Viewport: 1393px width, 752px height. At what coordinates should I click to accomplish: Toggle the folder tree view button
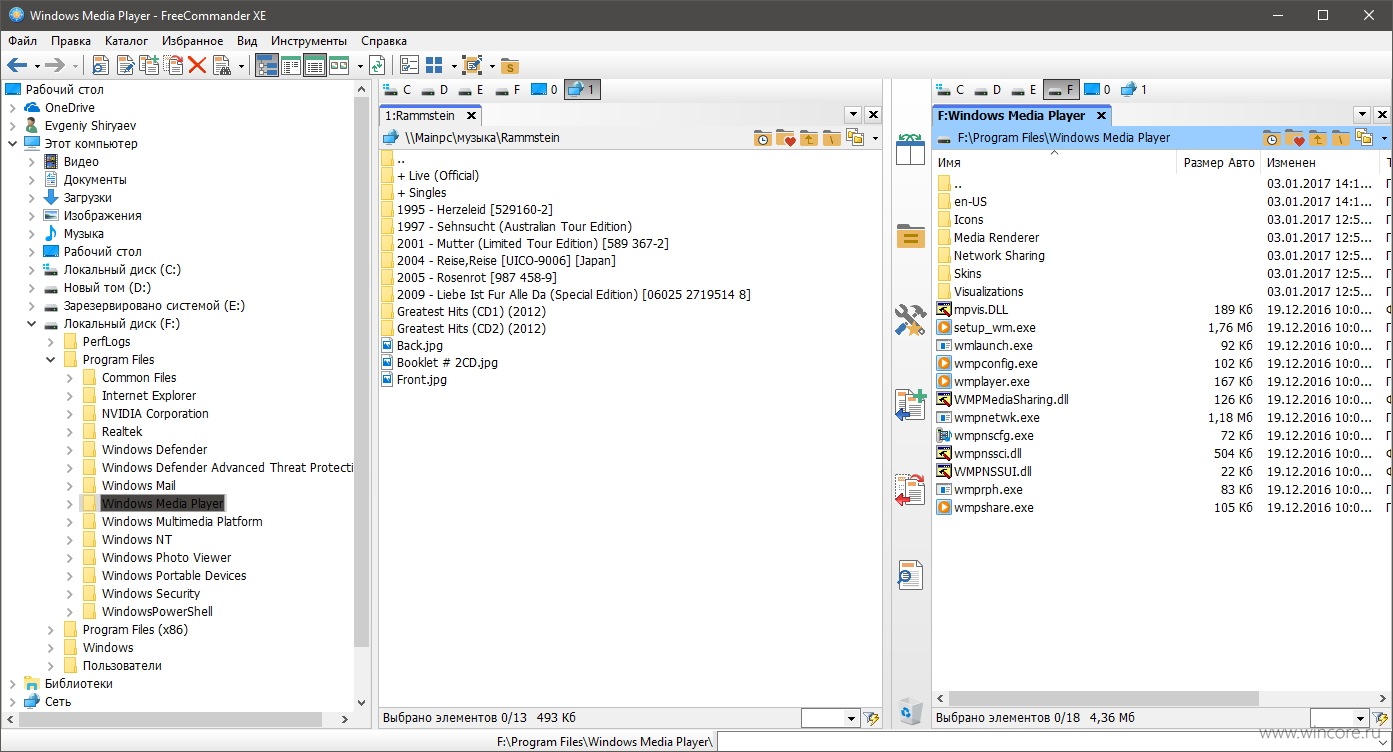click(266, 65)
